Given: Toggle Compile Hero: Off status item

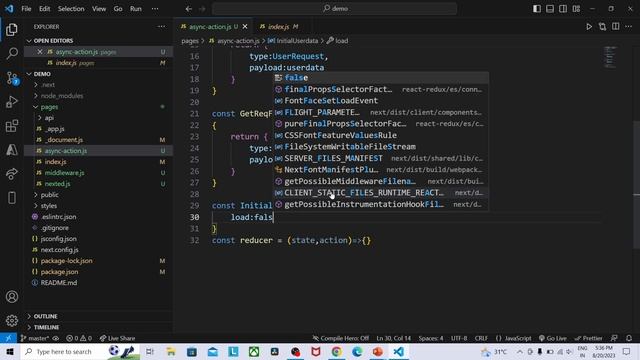Looking at the screenshot, I should 341,338.
